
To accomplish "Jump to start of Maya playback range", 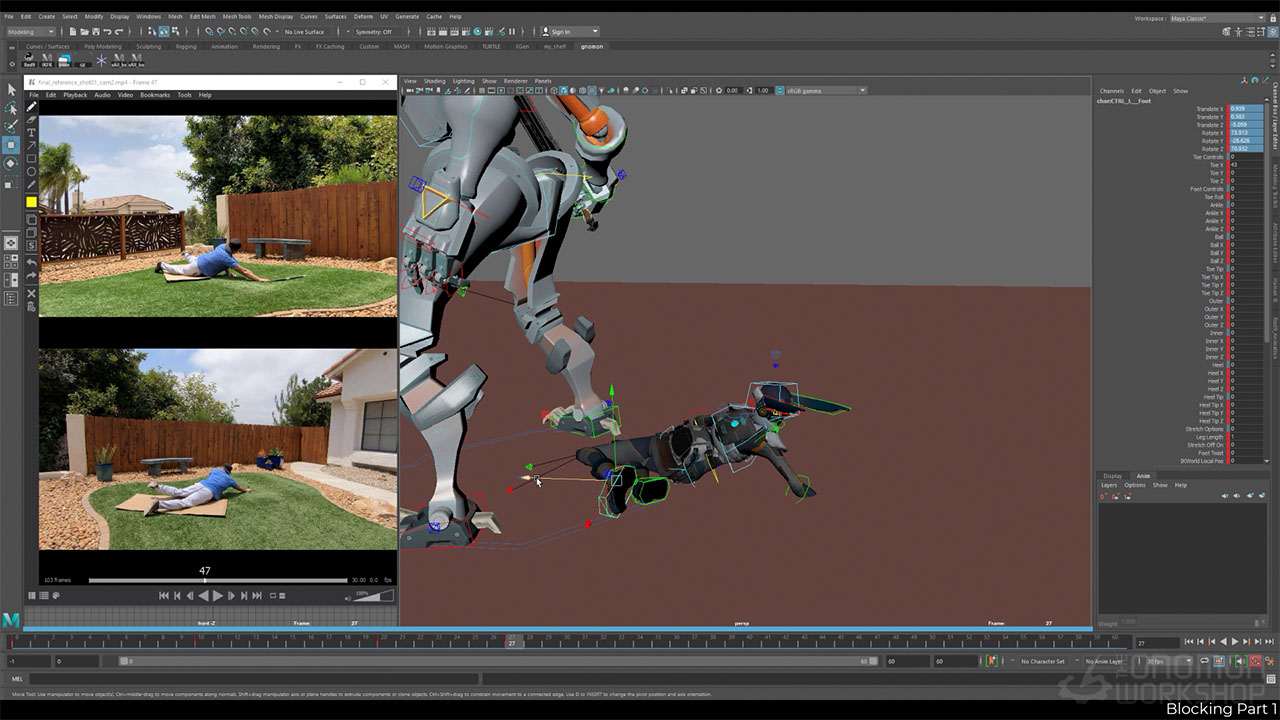I will tap(1189, 642).
